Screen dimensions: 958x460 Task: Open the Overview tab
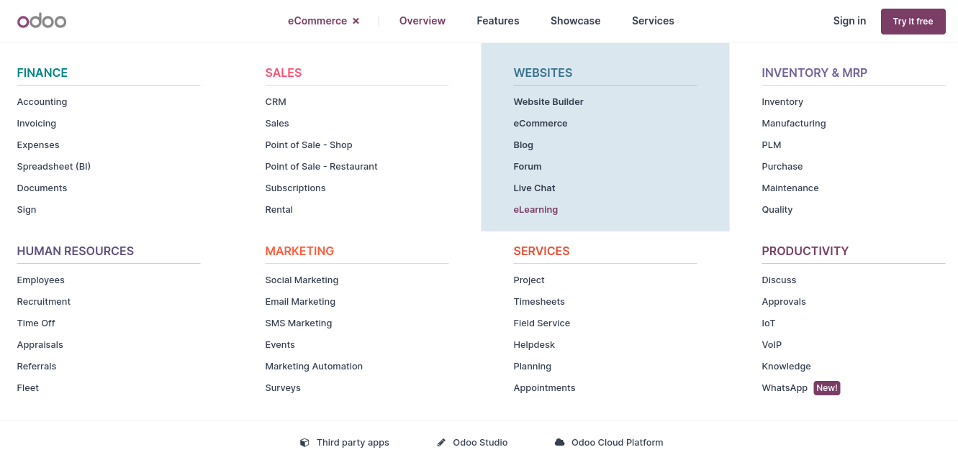tap(422, 21)
